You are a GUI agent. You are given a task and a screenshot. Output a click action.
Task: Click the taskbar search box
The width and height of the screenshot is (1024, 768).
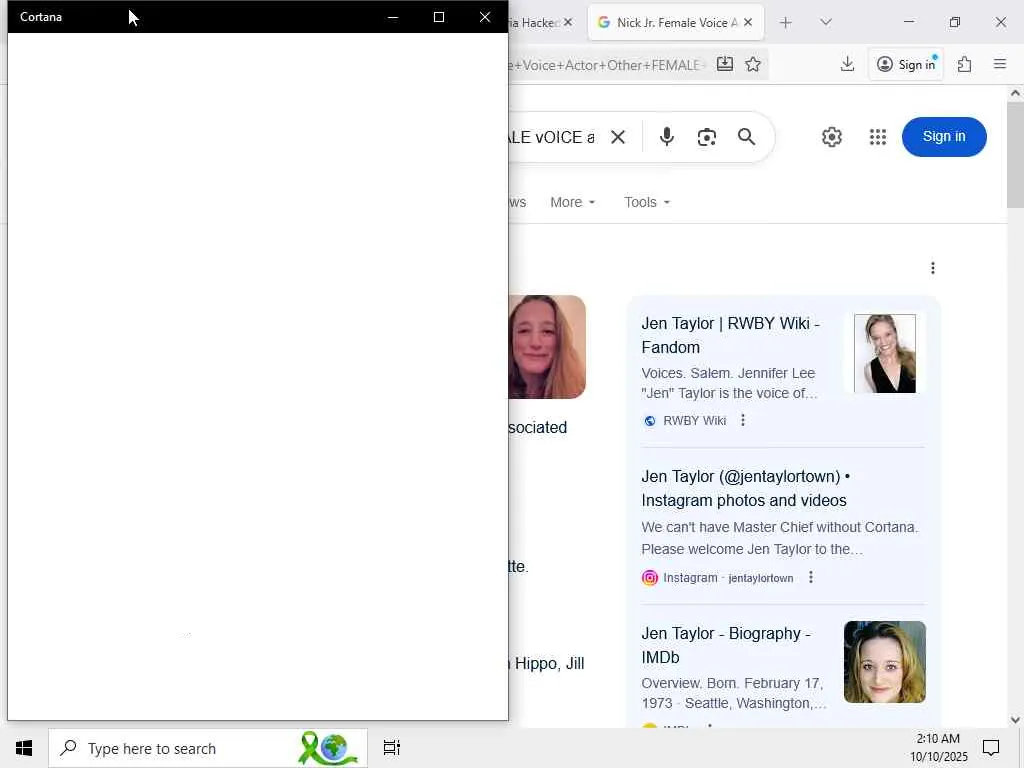pyautogui.click(x=208, y=748)
